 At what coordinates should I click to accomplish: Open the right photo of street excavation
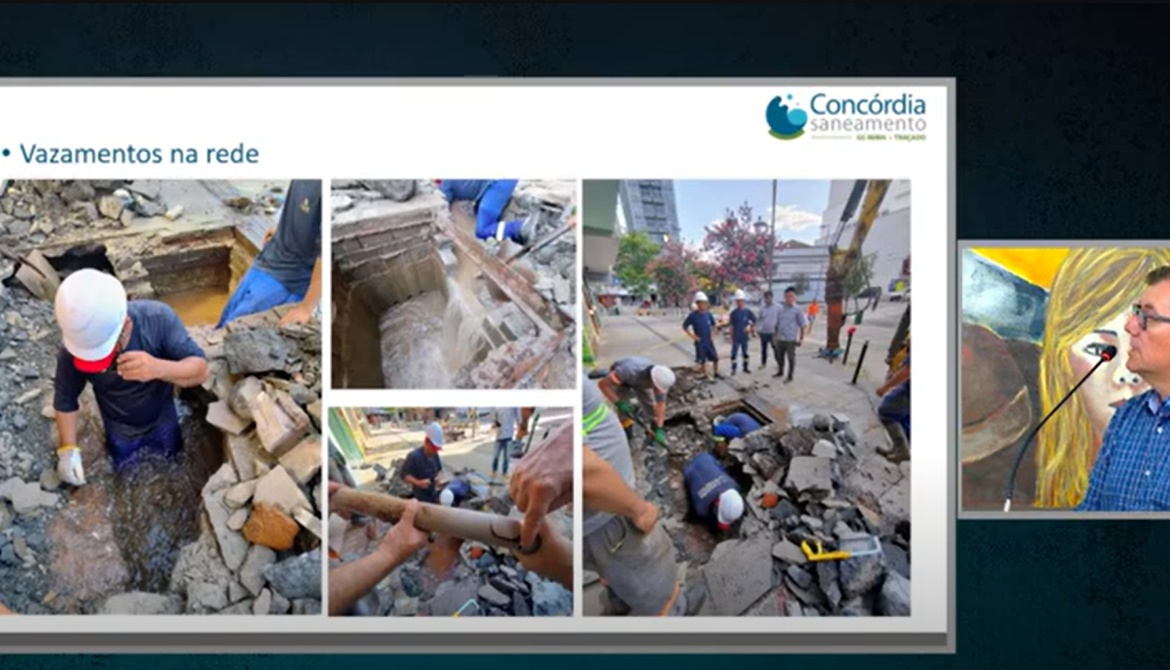pyautogui.click(x=746, y=396)
